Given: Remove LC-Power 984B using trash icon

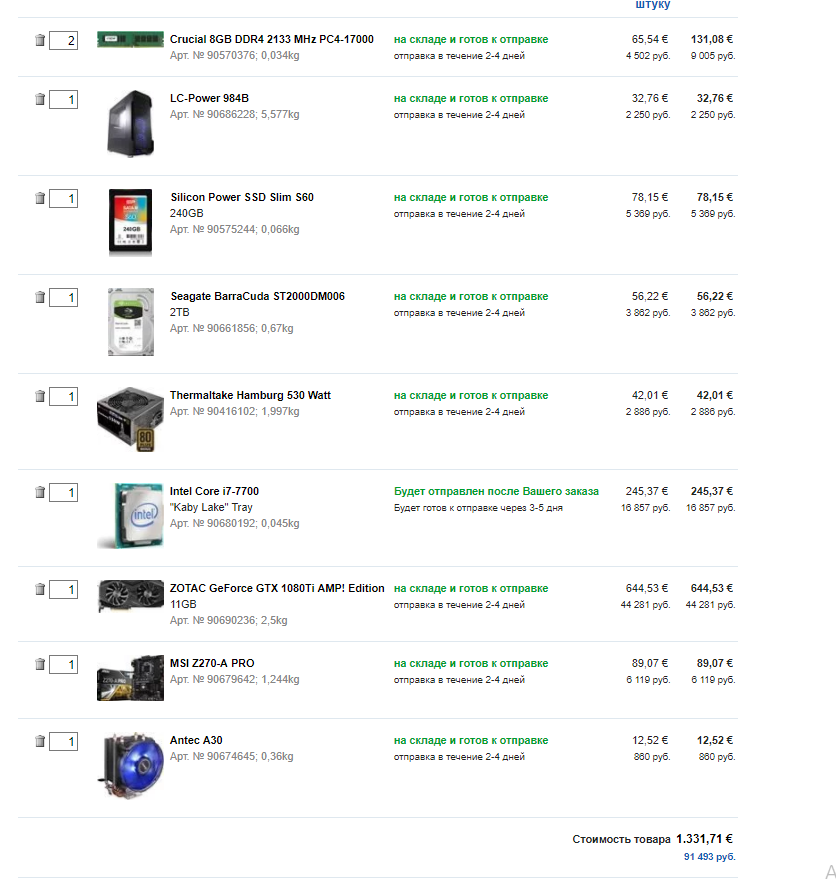Looking at the screenshot, I should [x=40, y=99].
